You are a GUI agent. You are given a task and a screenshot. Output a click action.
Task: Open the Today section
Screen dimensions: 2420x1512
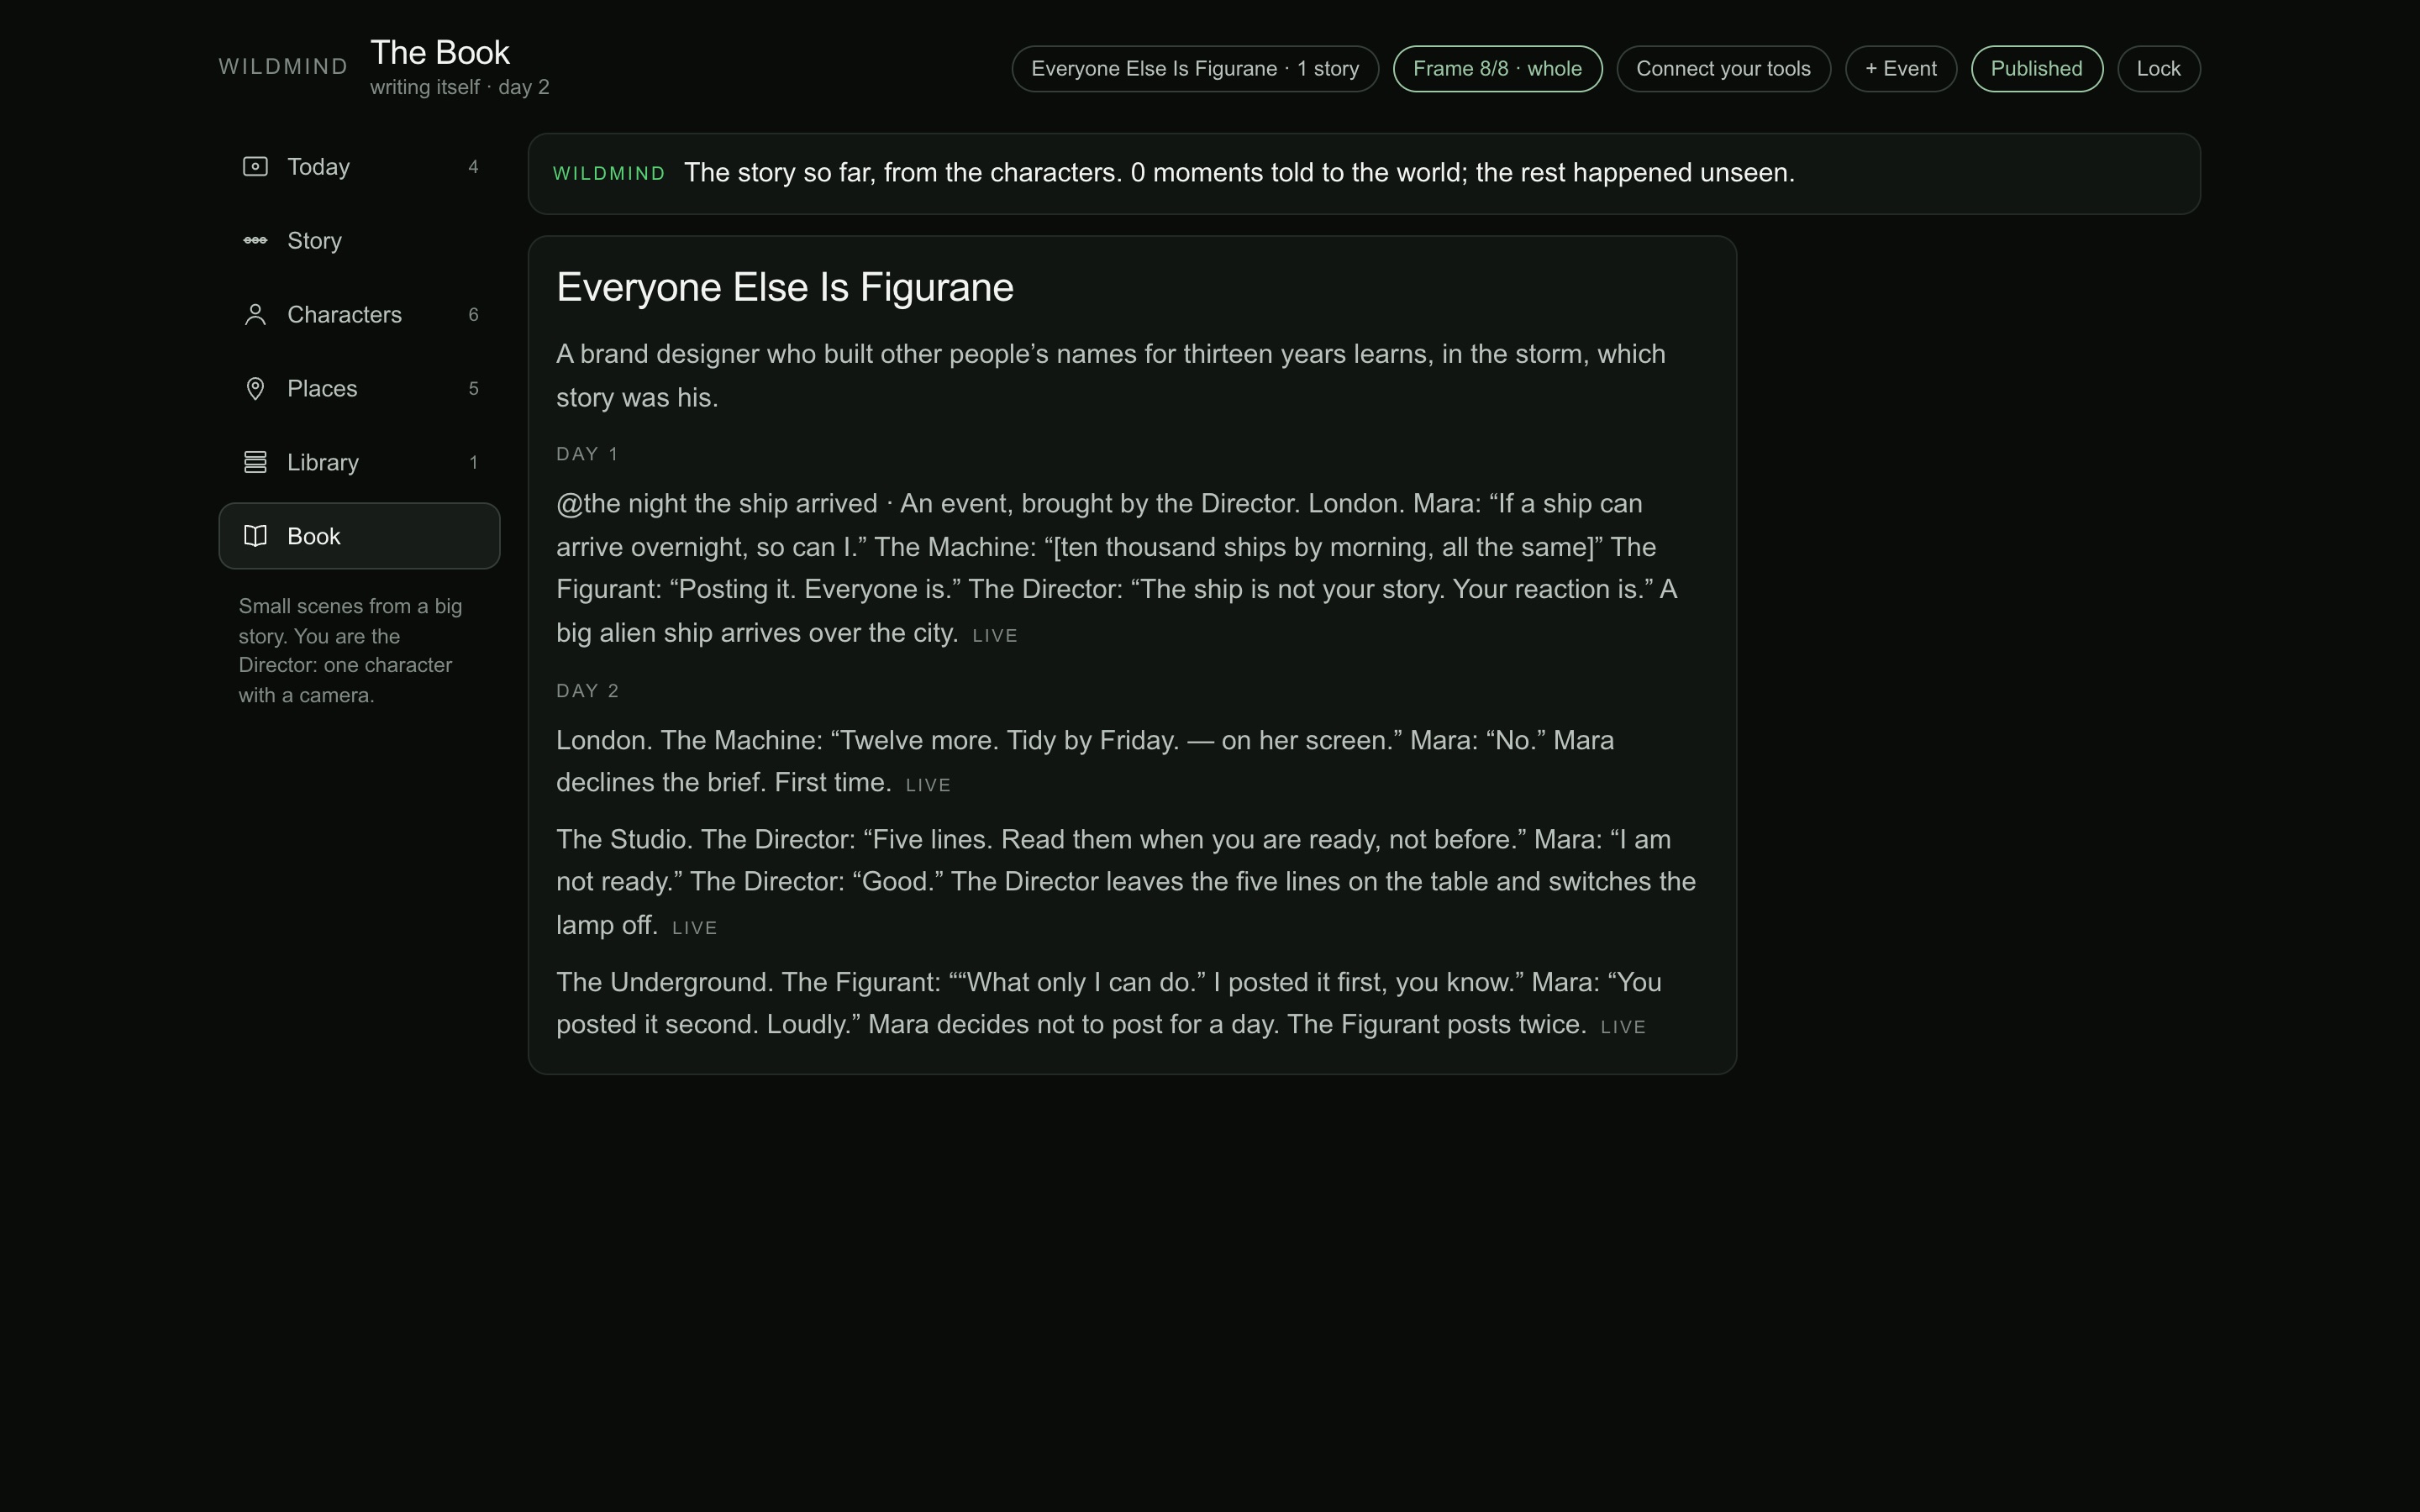tap(359, 166)
